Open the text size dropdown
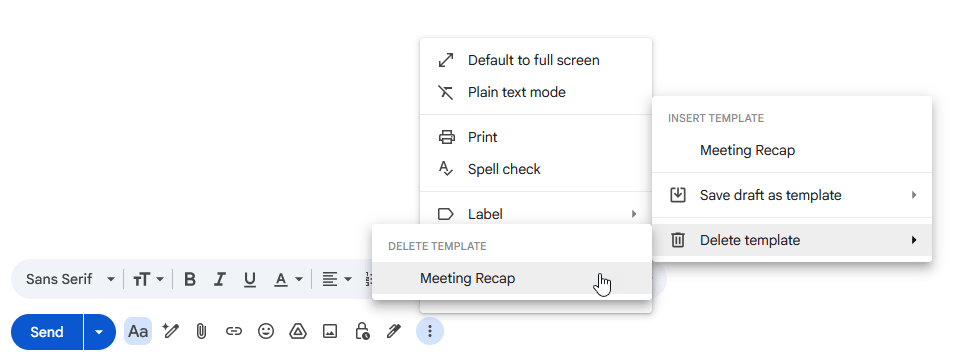This screenshot has width=966, height=360. tap(148, 279)
